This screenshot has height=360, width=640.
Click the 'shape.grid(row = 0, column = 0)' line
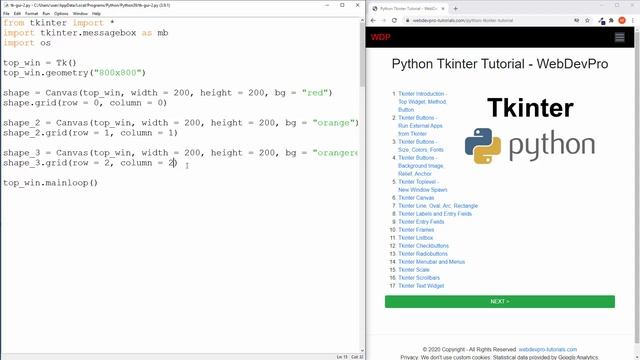click(x=85, y=103)
